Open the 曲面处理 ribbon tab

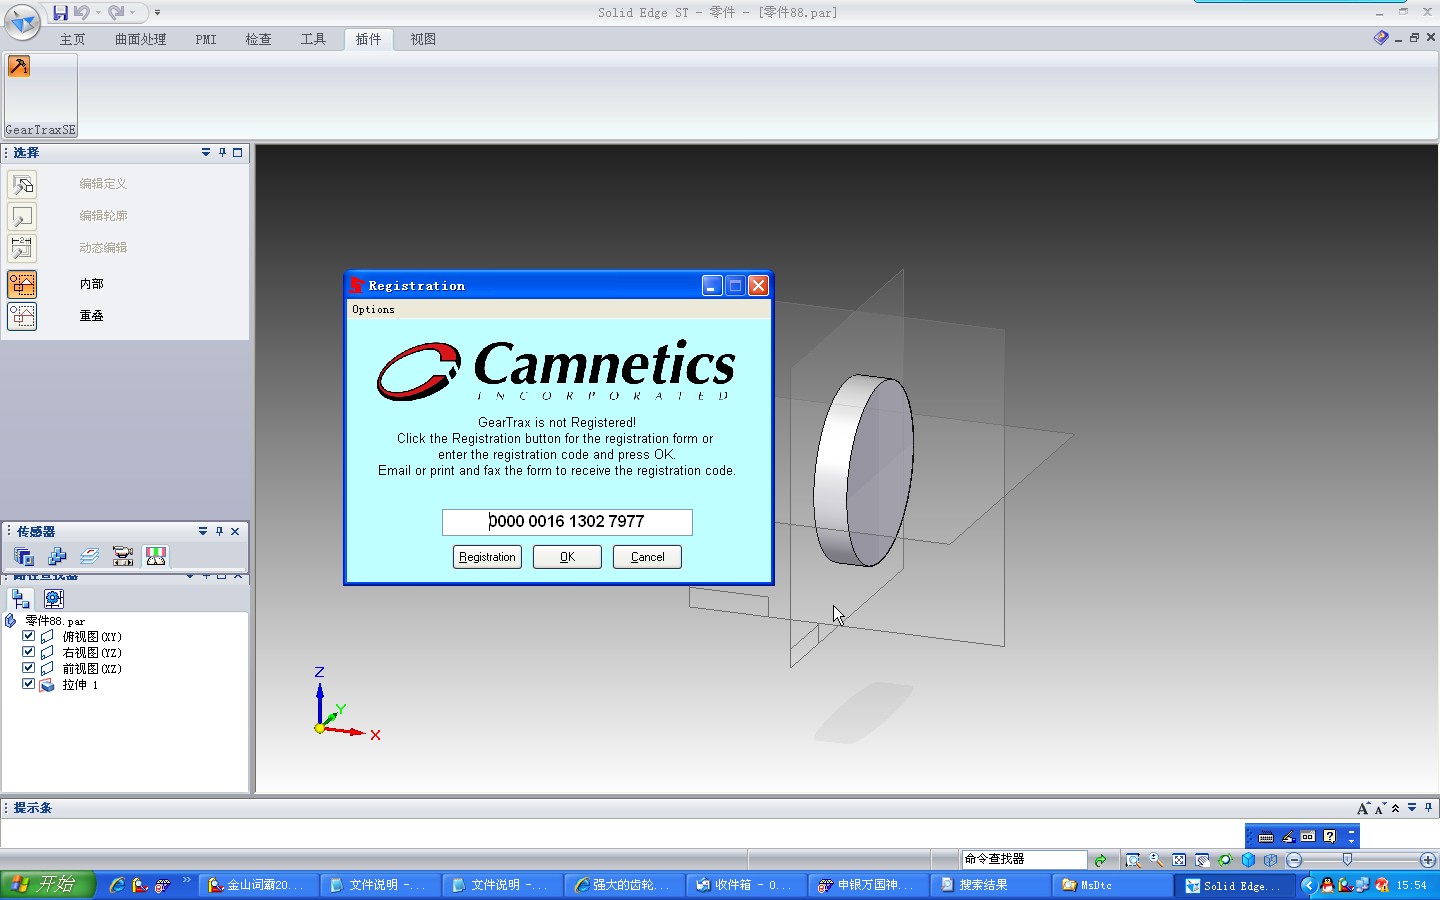[x=140, y=39]
